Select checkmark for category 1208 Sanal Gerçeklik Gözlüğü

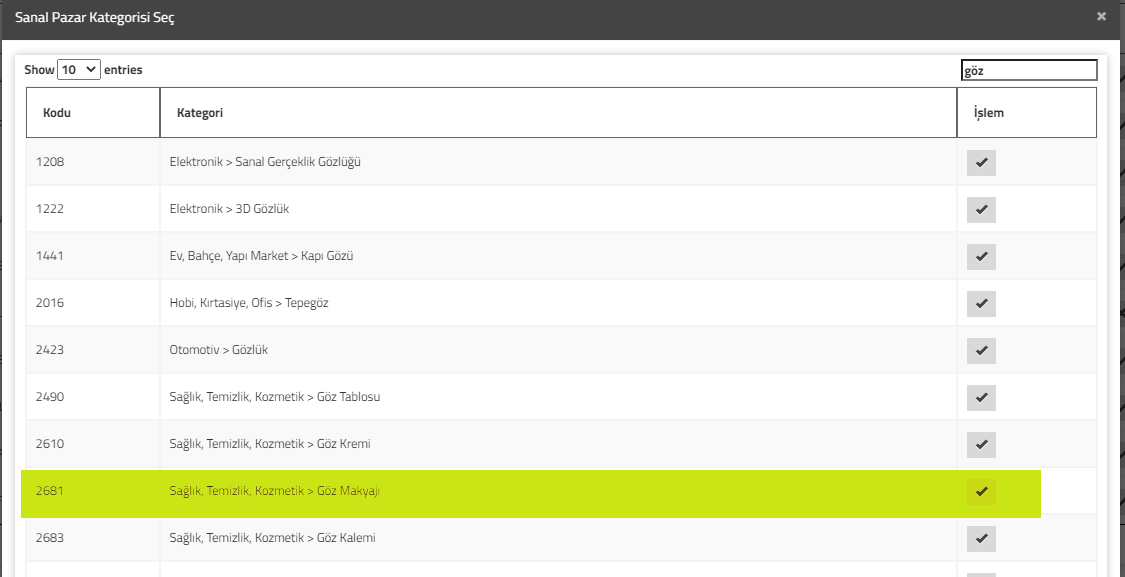981,163
